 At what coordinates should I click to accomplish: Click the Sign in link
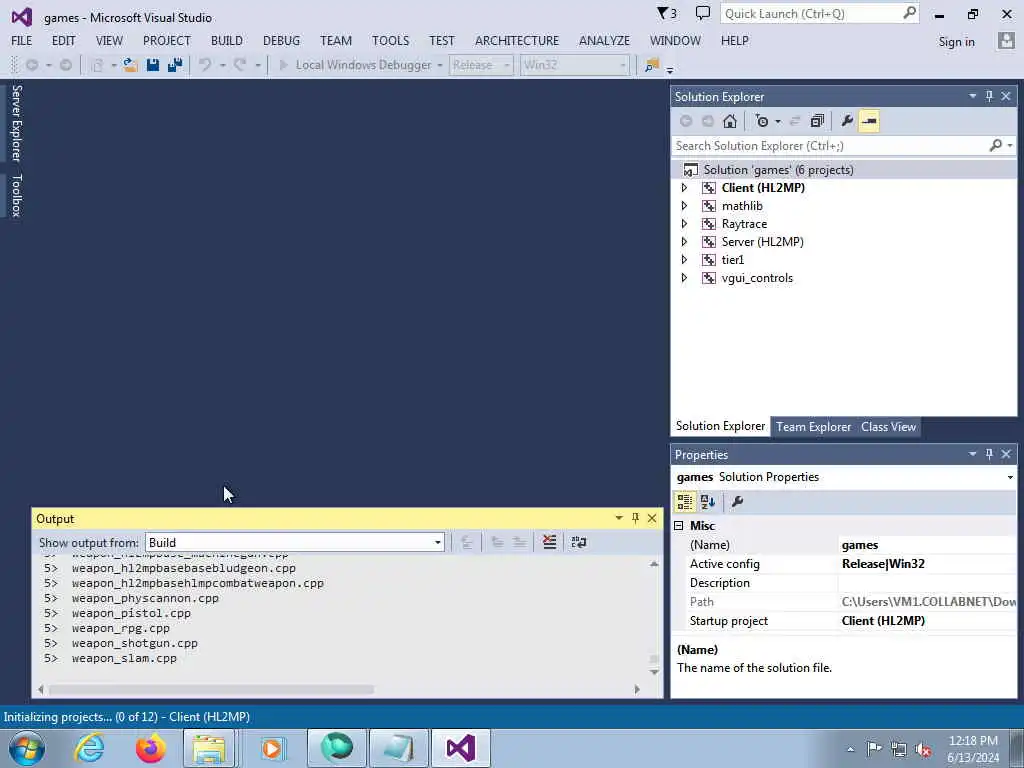point(956,42)
